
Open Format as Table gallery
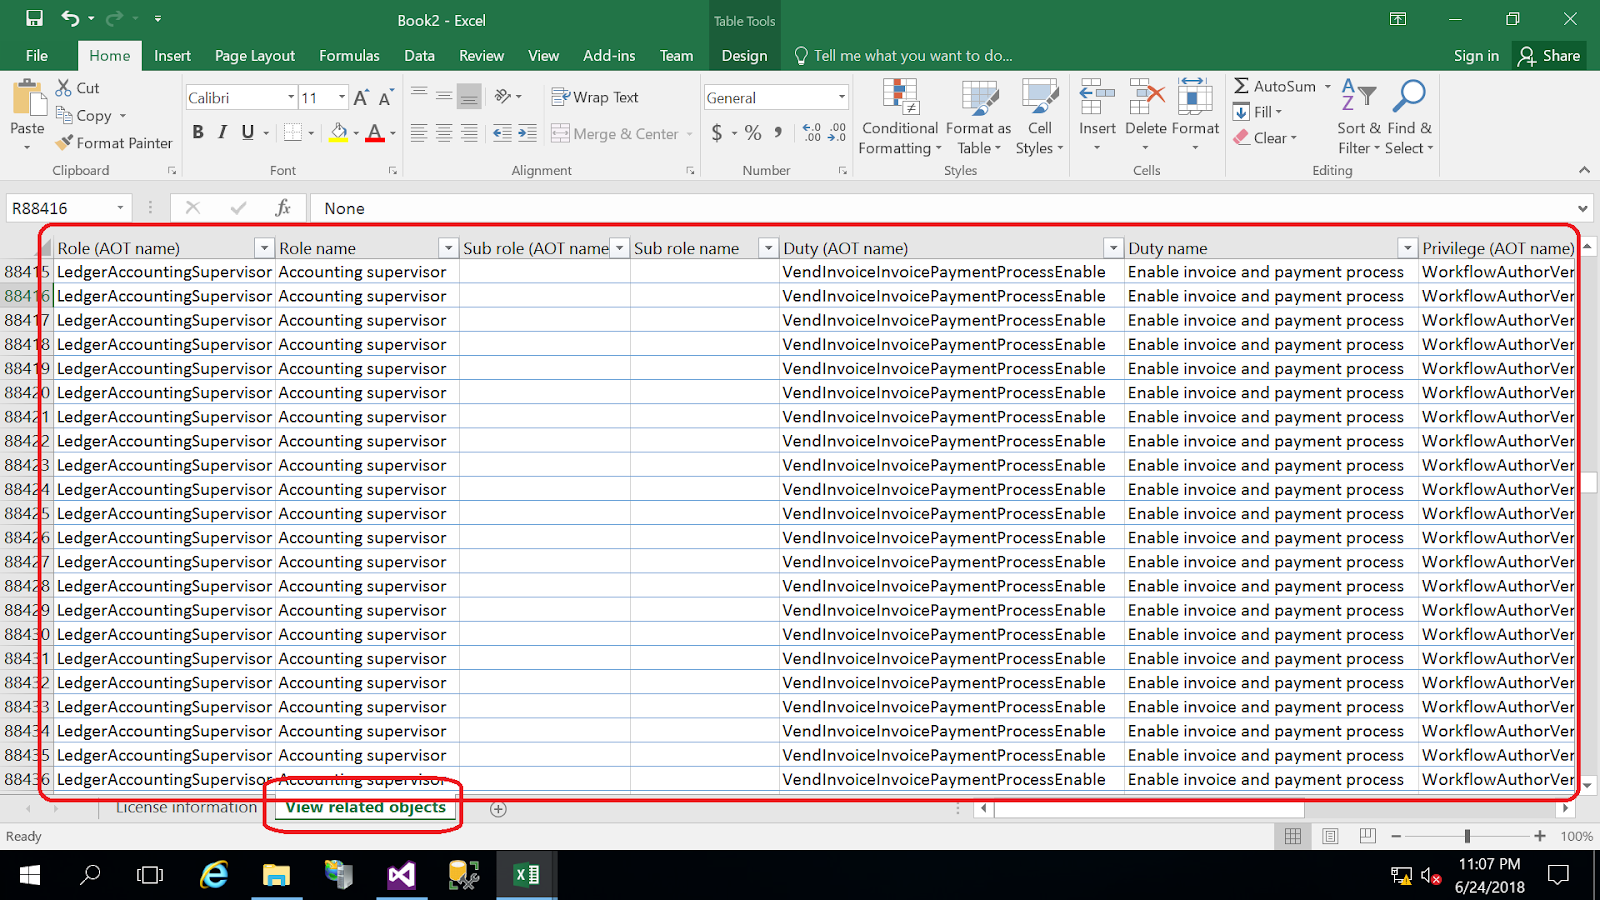pos(978,117)
